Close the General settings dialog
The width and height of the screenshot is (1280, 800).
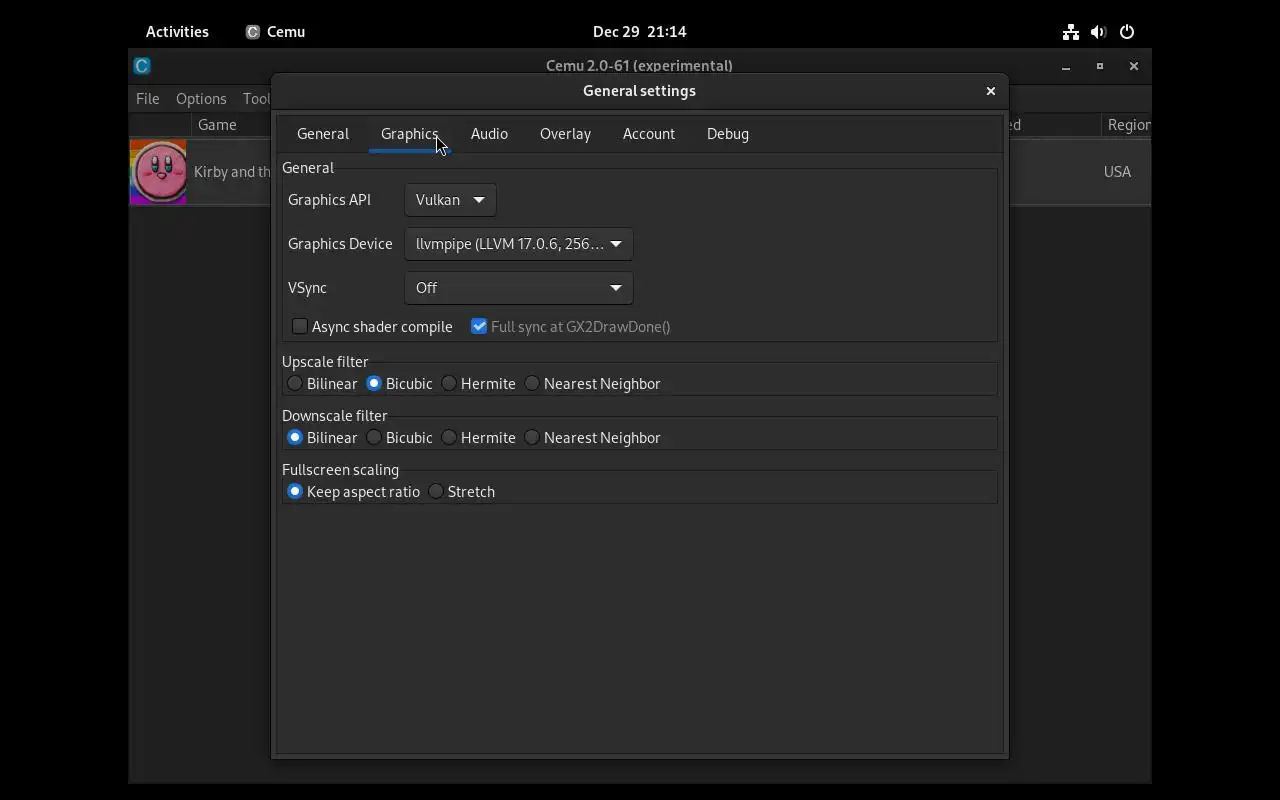pos(991,91)
